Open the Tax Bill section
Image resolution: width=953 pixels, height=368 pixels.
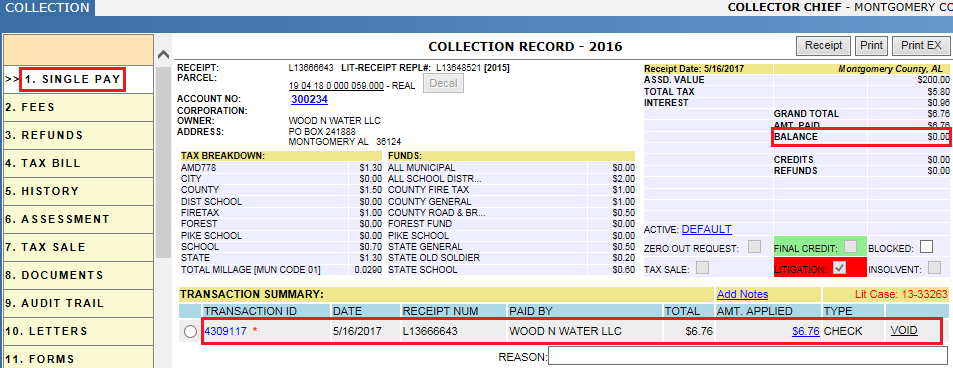77,164
